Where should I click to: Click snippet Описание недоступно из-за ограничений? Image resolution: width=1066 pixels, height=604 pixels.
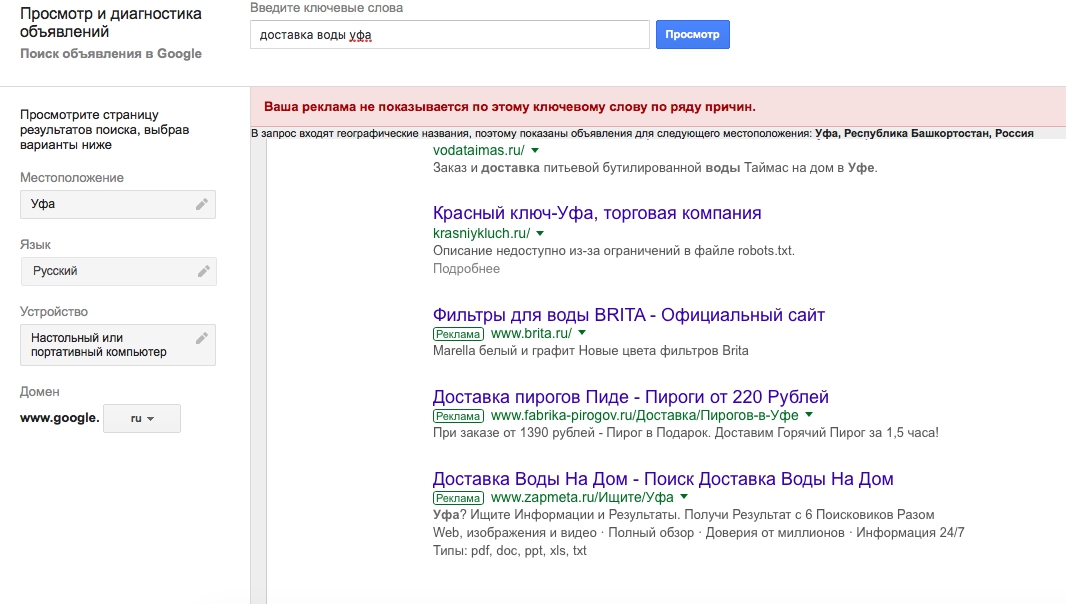[x=614, y=250]
